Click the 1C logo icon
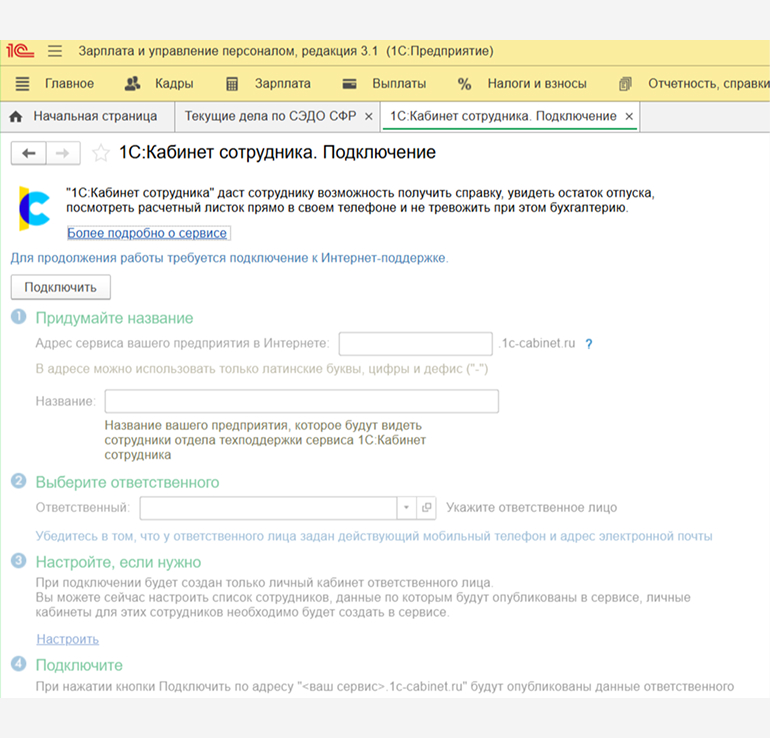Viewport: 770px width, 738px height. coord(20,51)
